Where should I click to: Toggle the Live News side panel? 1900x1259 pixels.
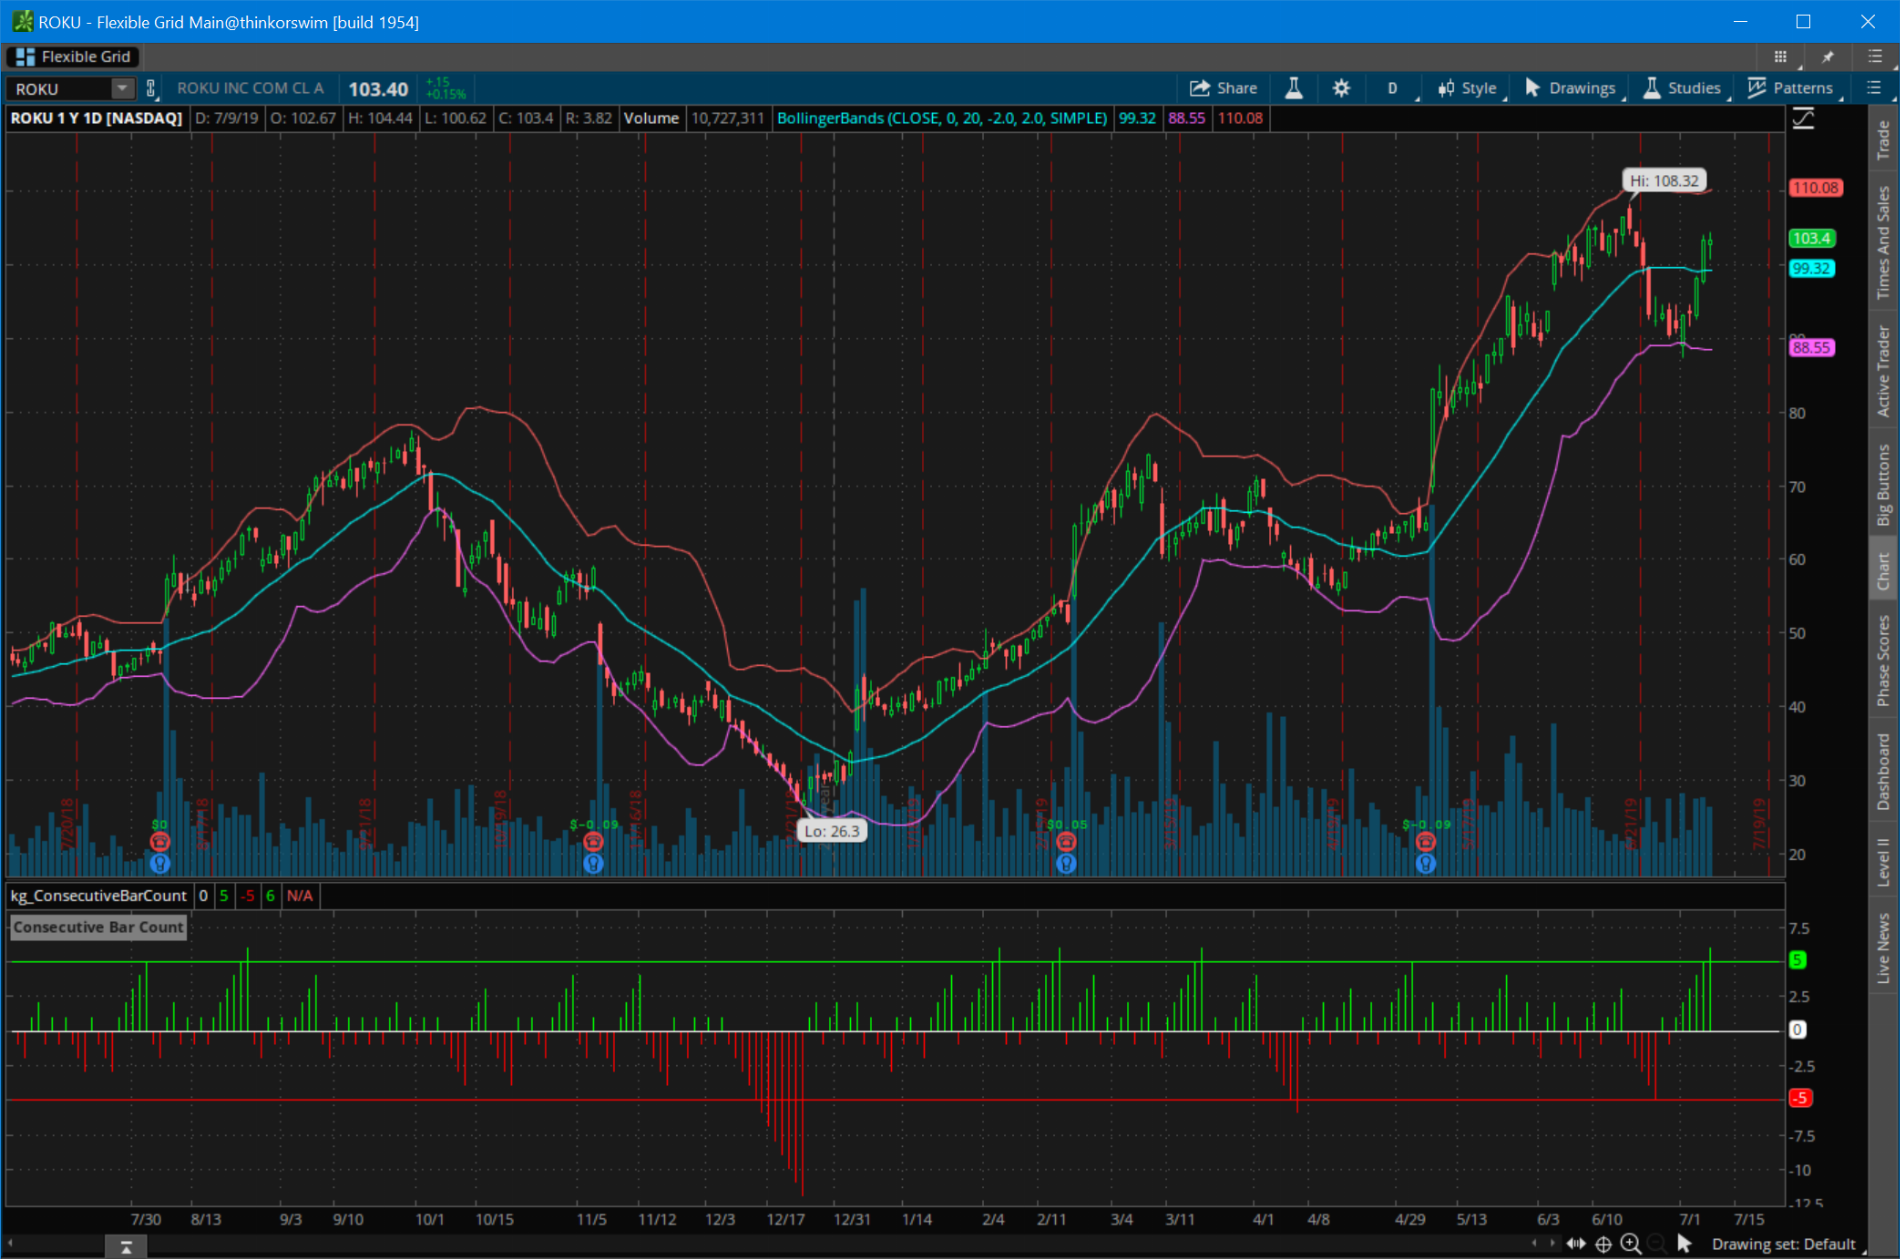(1883, 947)
